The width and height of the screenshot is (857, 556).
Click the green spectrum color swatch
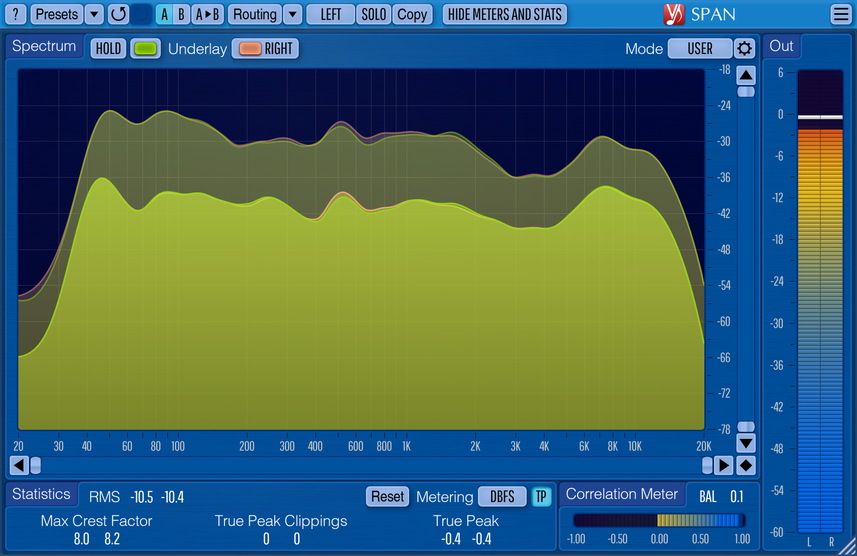click(x=145, y=48)
